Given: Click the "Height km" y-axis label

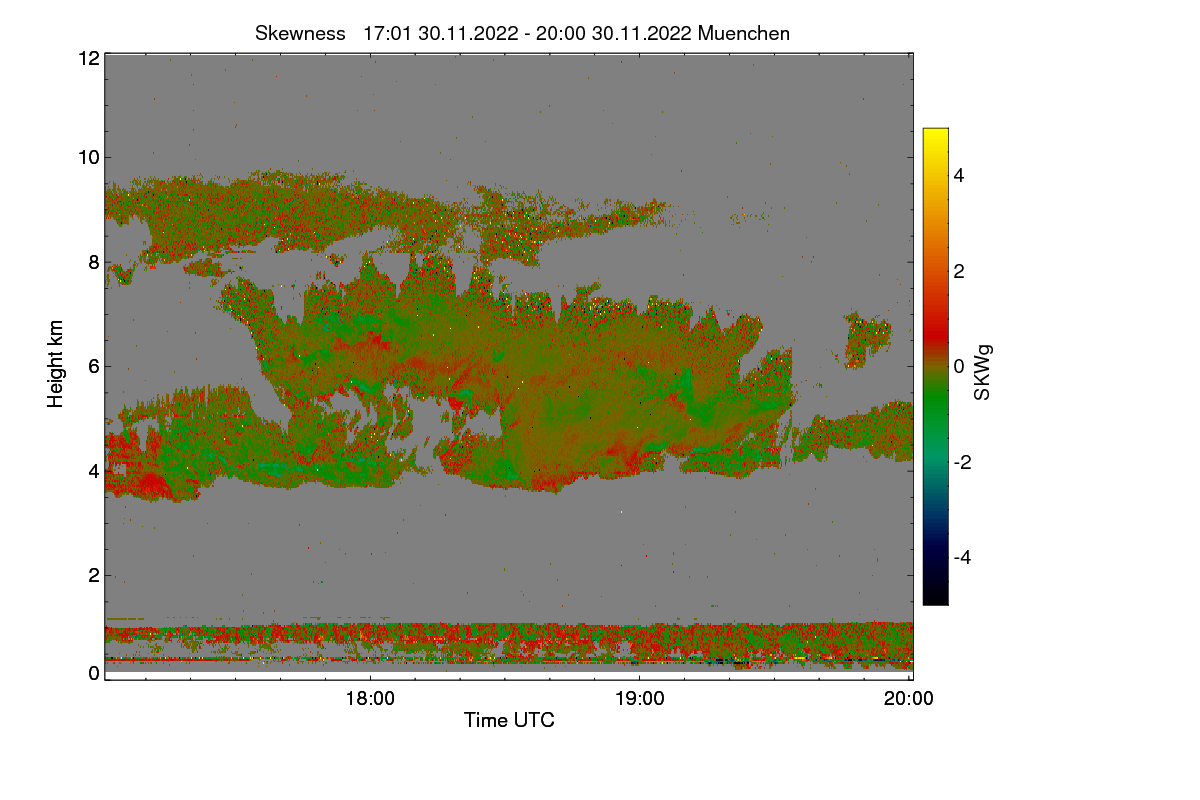Looking at the screenshot, I should (57, 364).
